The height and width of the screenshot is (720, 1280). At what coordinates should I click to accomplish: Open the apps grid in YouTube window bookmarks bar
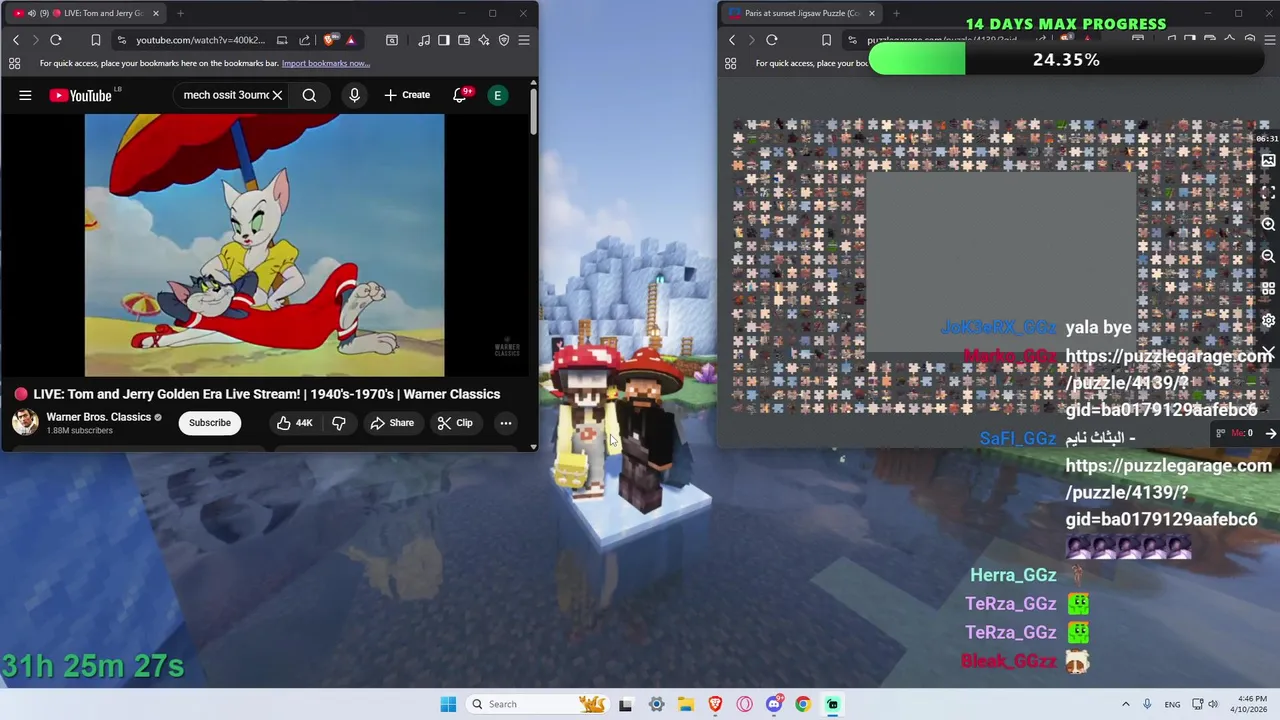[x=15, y=63]
